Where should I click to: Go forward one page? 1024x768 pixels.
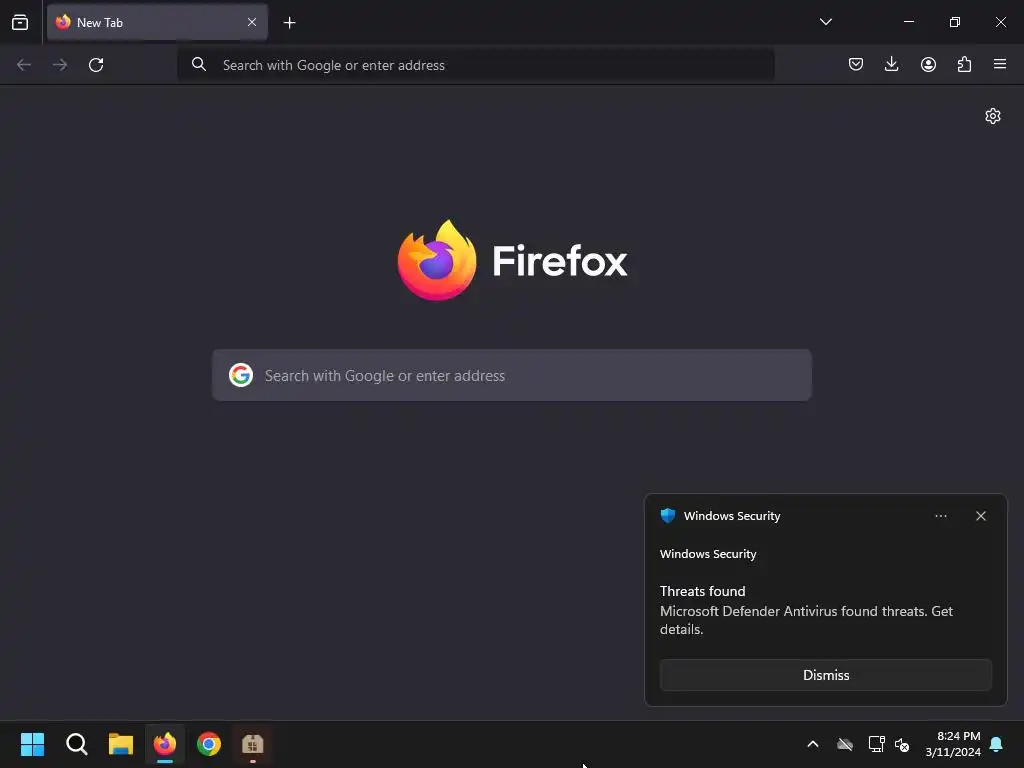click(x=60, y=65)
